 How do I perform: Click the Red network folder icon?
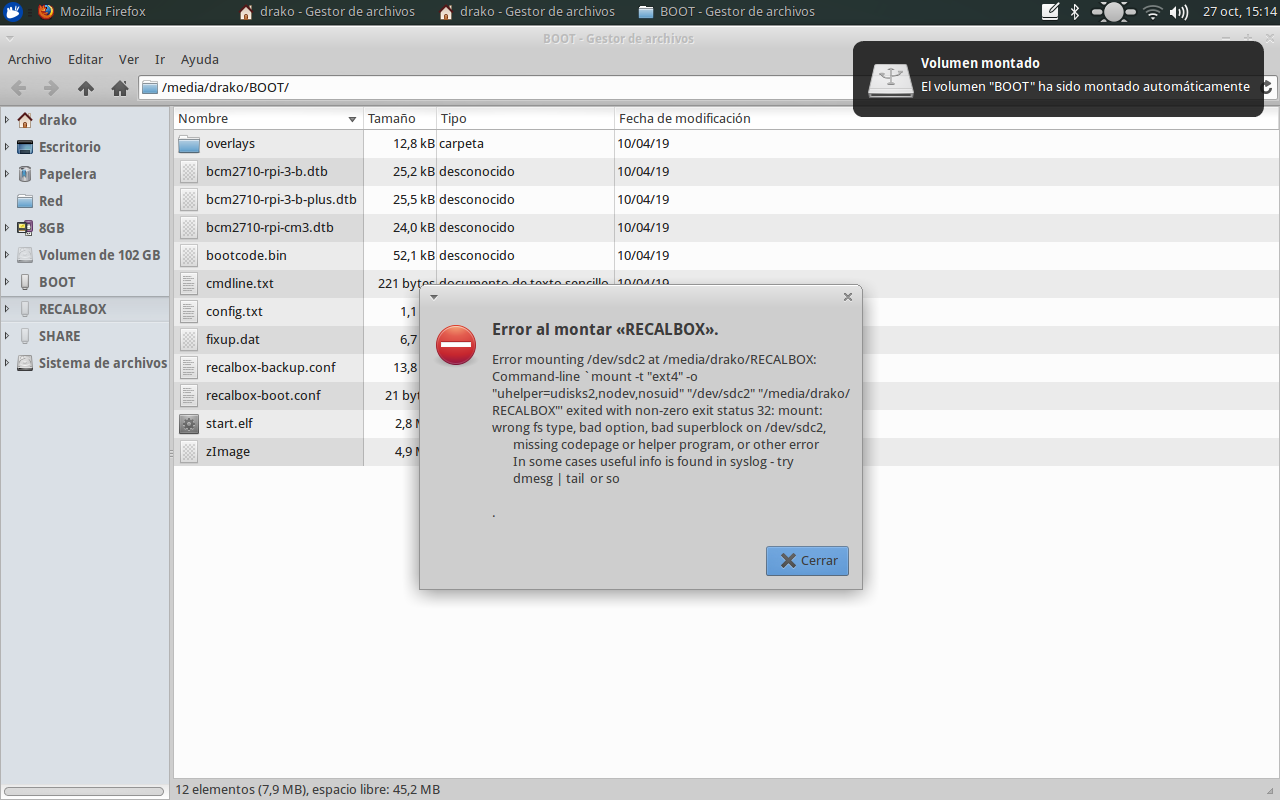(x=25, y=201)
